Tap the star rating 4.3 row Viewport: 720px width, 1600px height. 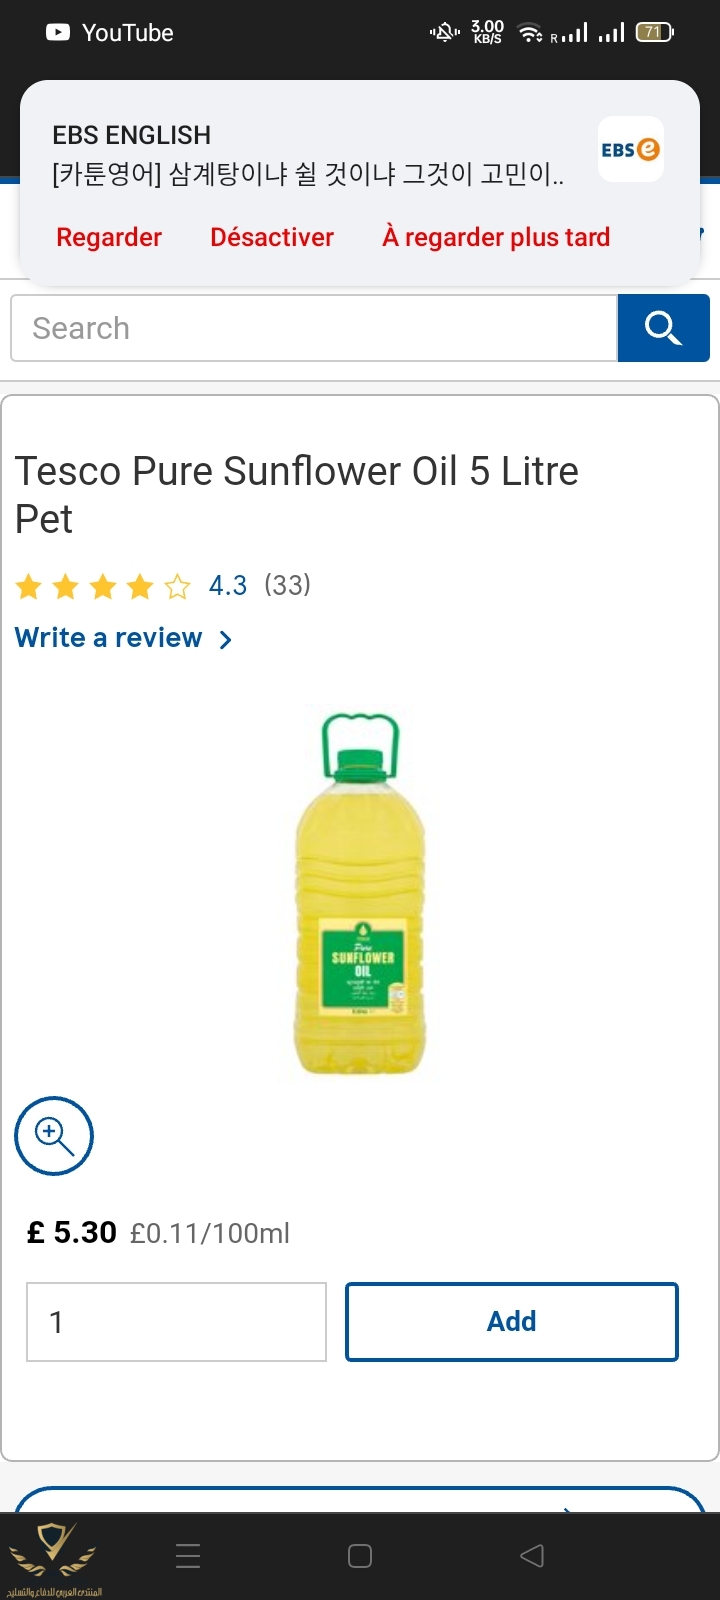coord(163,585)
